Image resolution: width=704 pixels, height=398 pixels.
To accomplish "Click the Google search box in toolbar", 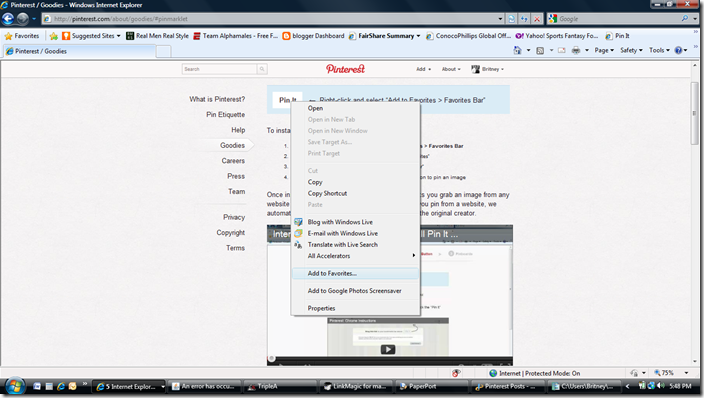I will [x=618, y=19].
